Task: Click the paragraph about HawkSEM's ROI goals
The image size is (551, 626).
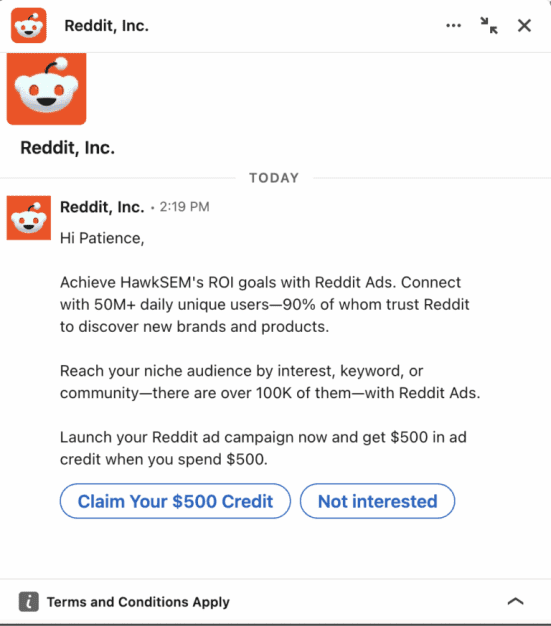Action: pyautogui.click(x=265, y=304)
